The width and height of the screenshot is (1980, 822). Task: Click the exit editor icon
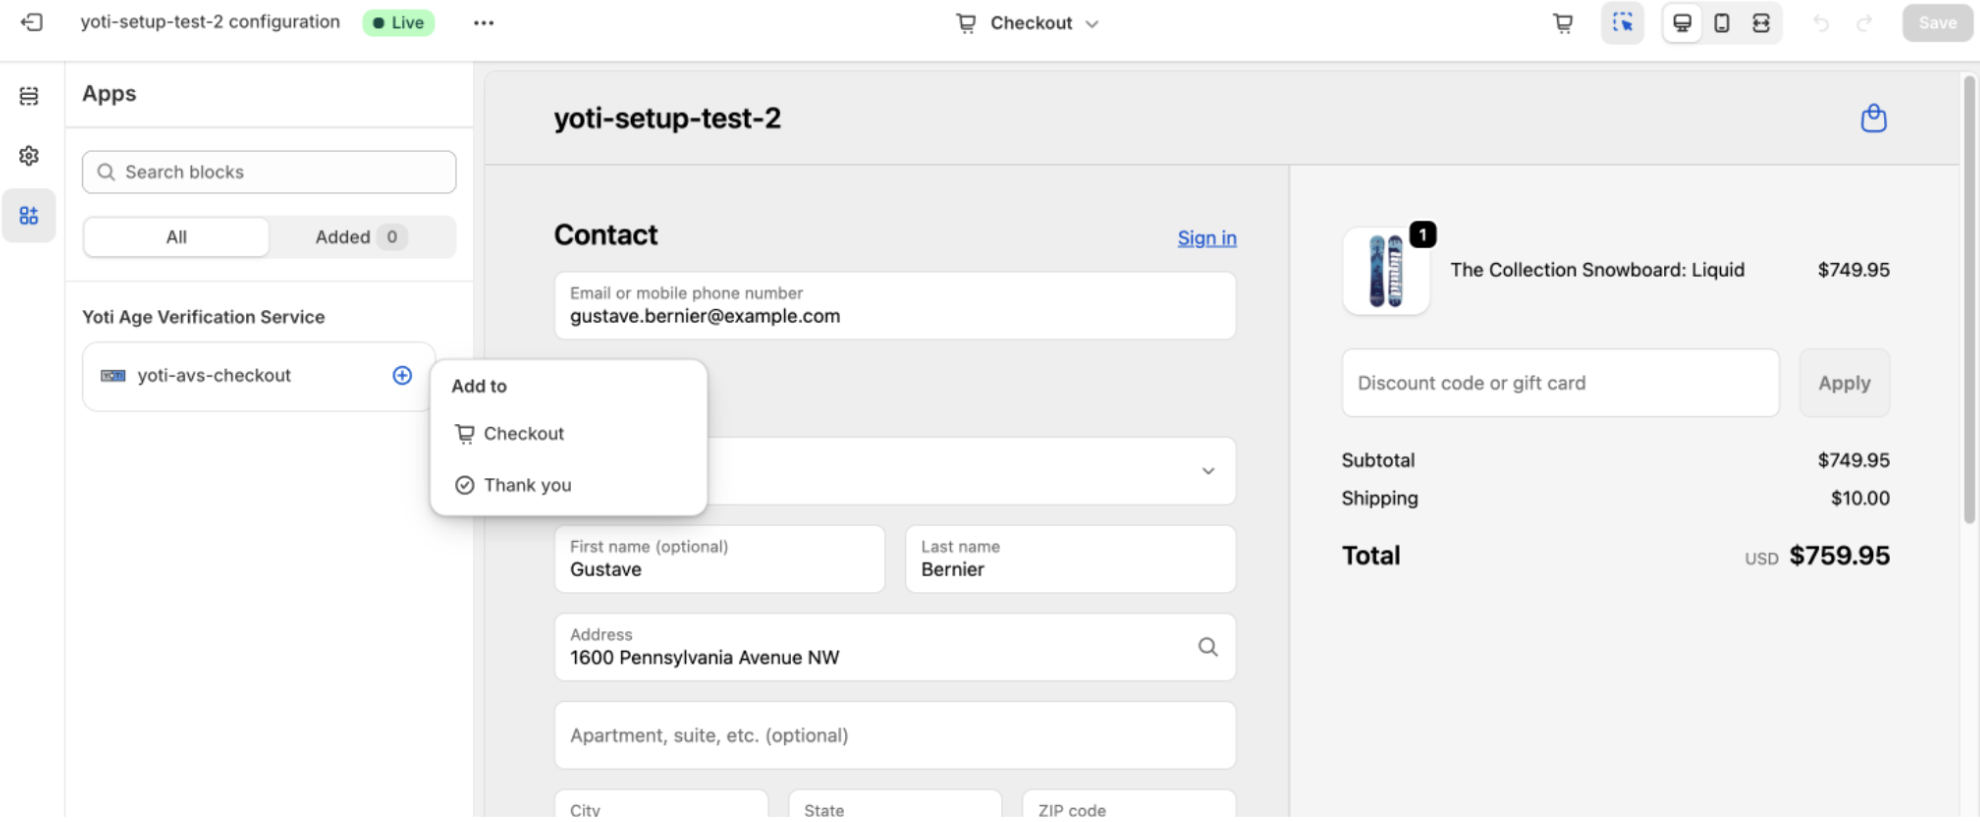pos(32,22)
